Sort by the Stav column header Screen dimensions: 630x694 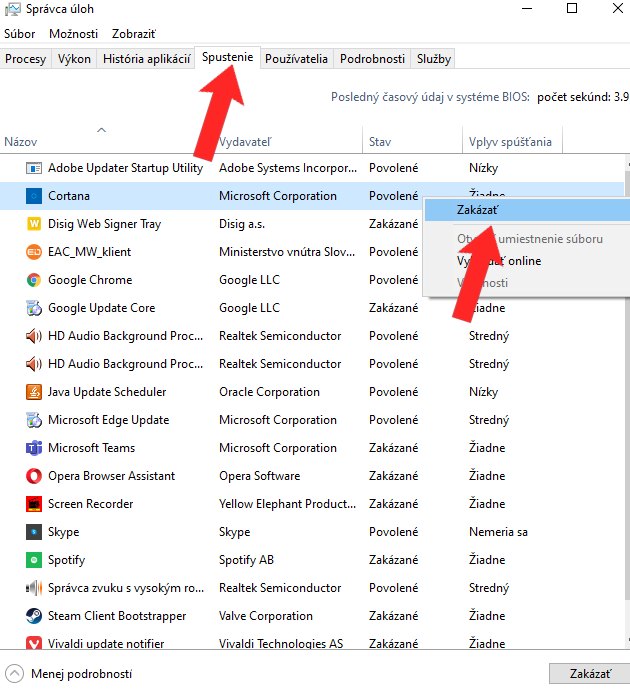point(412,142)
